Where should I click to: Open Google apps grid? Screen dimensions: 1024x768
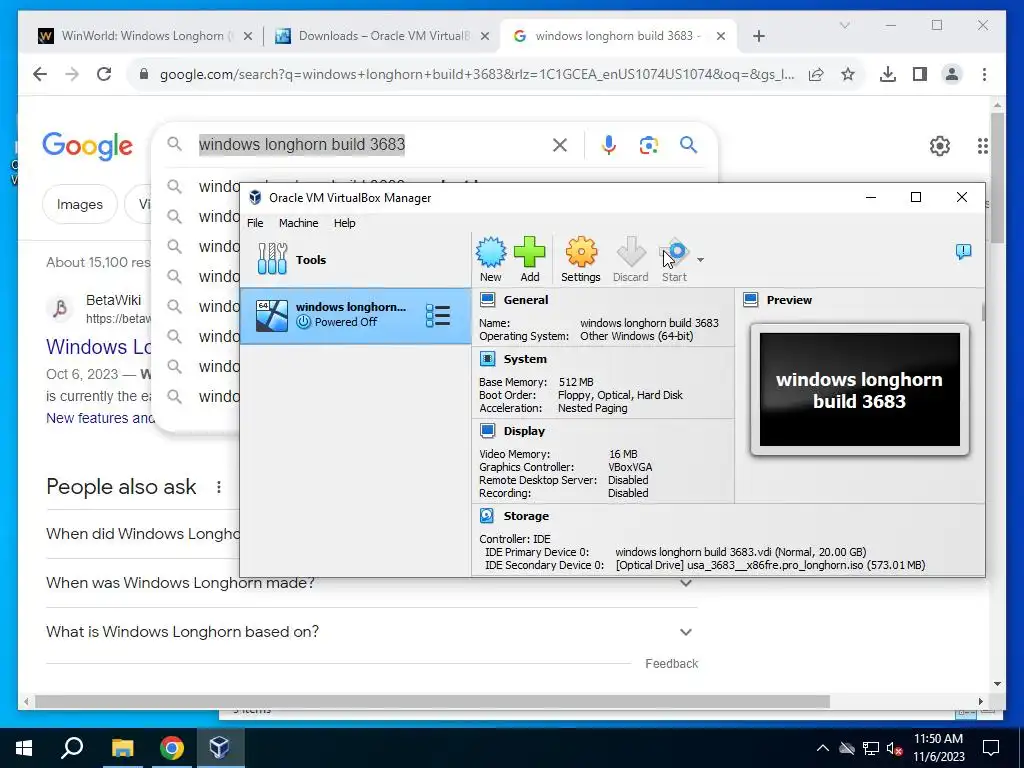coord(982,146)
